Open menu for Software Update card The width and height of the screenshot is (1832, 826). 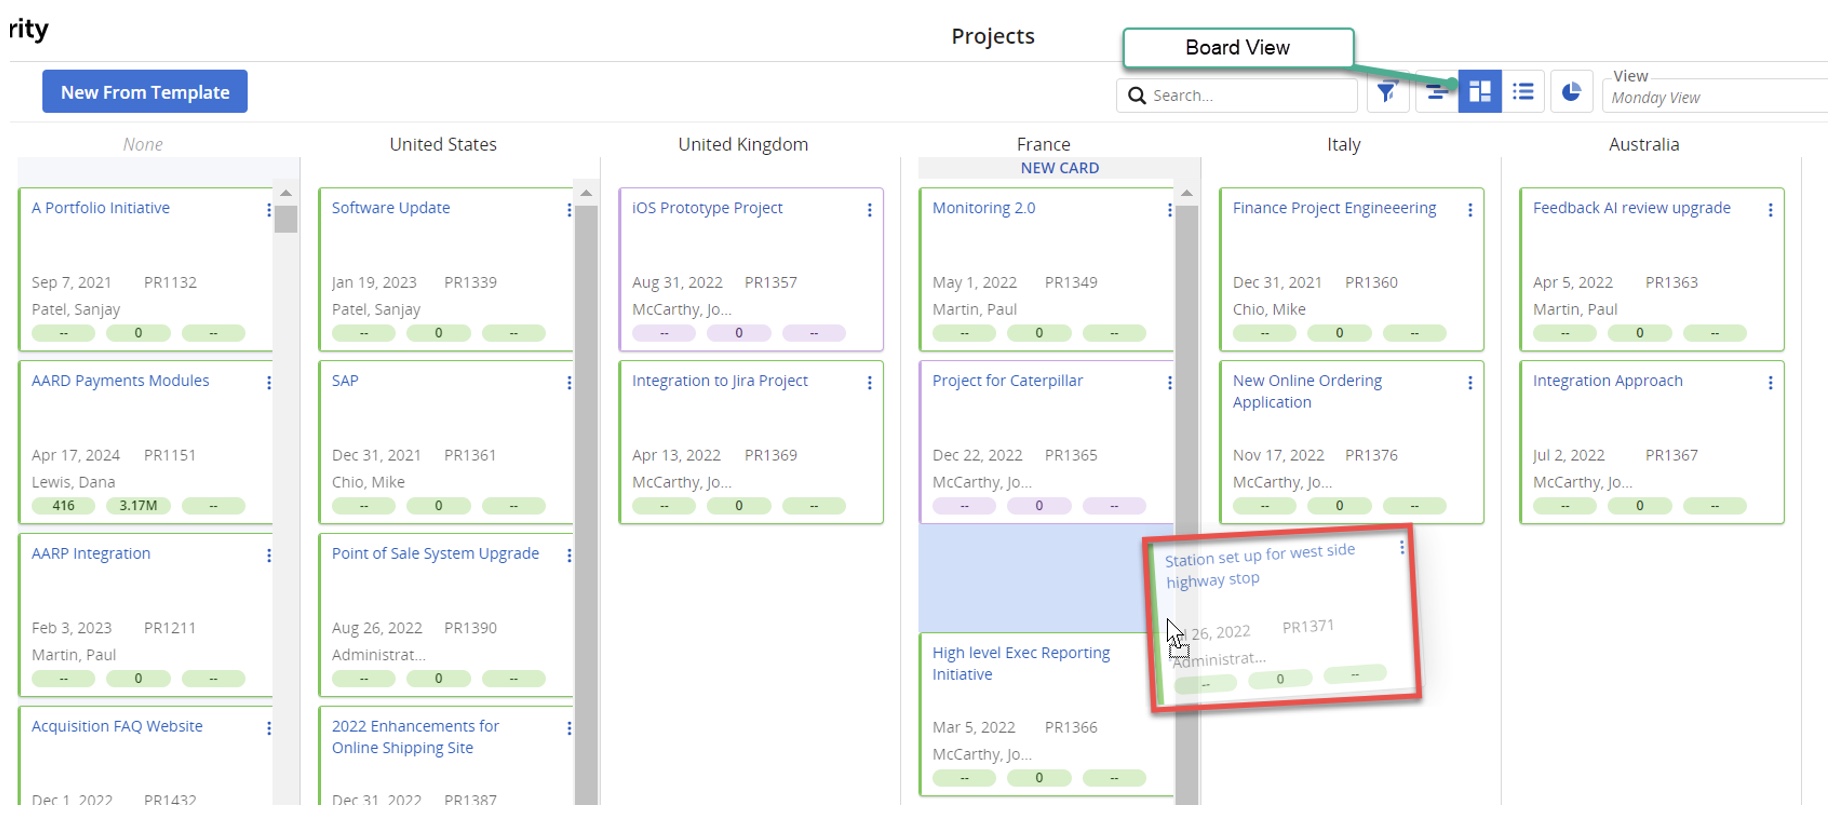click(x=569, y=210)
